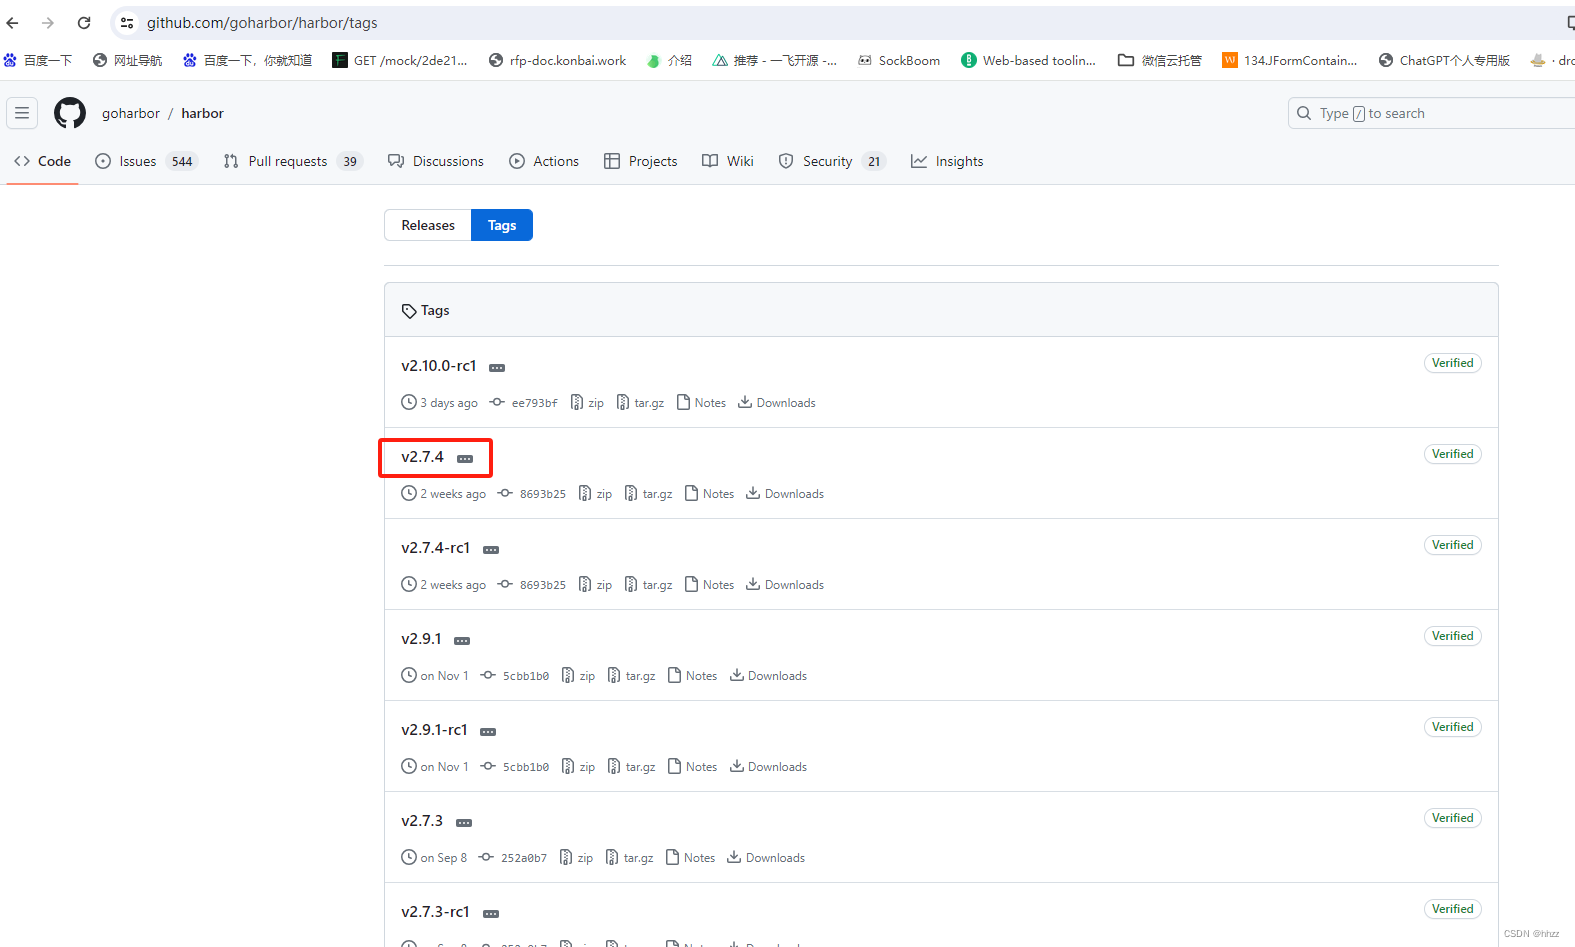Open the Code tab

pyautogui.click(x=43, y=161)
